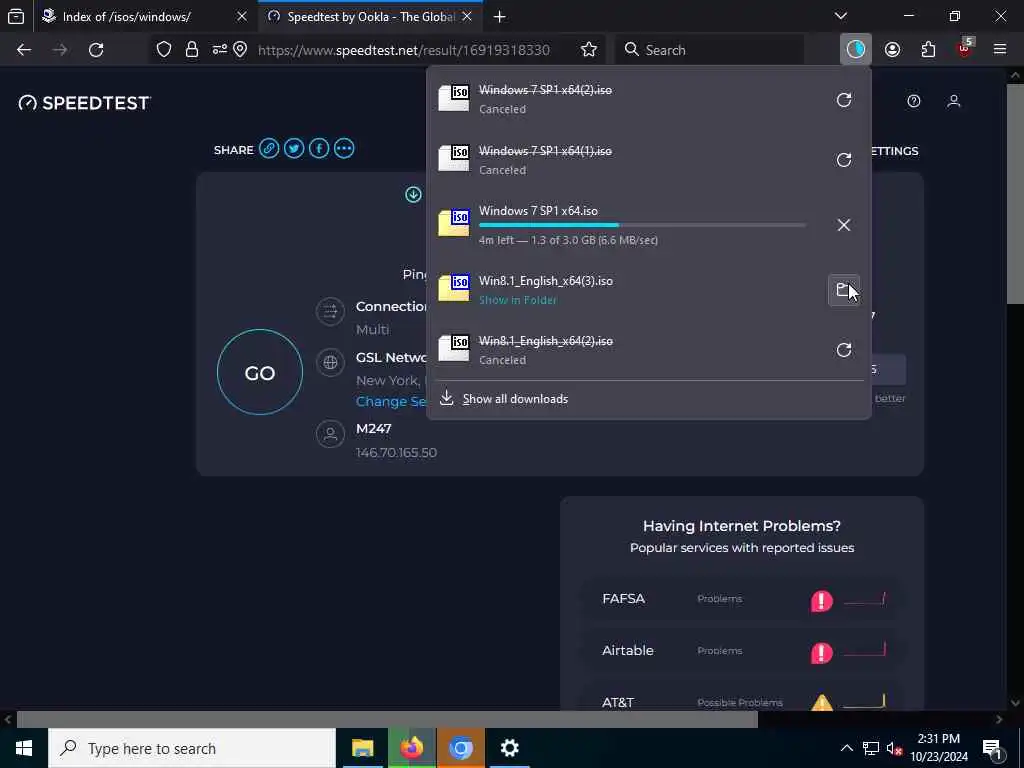Expand the list all tabs dropdown
1024x768 pixels.
(x=841, y=16)
